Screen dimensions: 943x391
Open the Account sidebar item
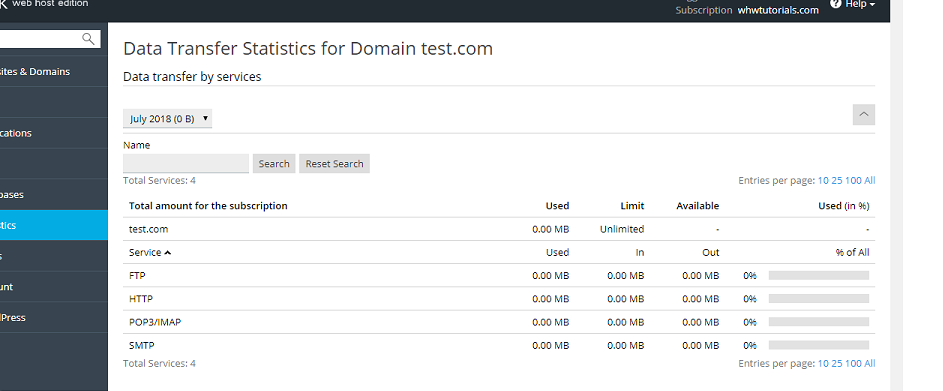(54, 287)
